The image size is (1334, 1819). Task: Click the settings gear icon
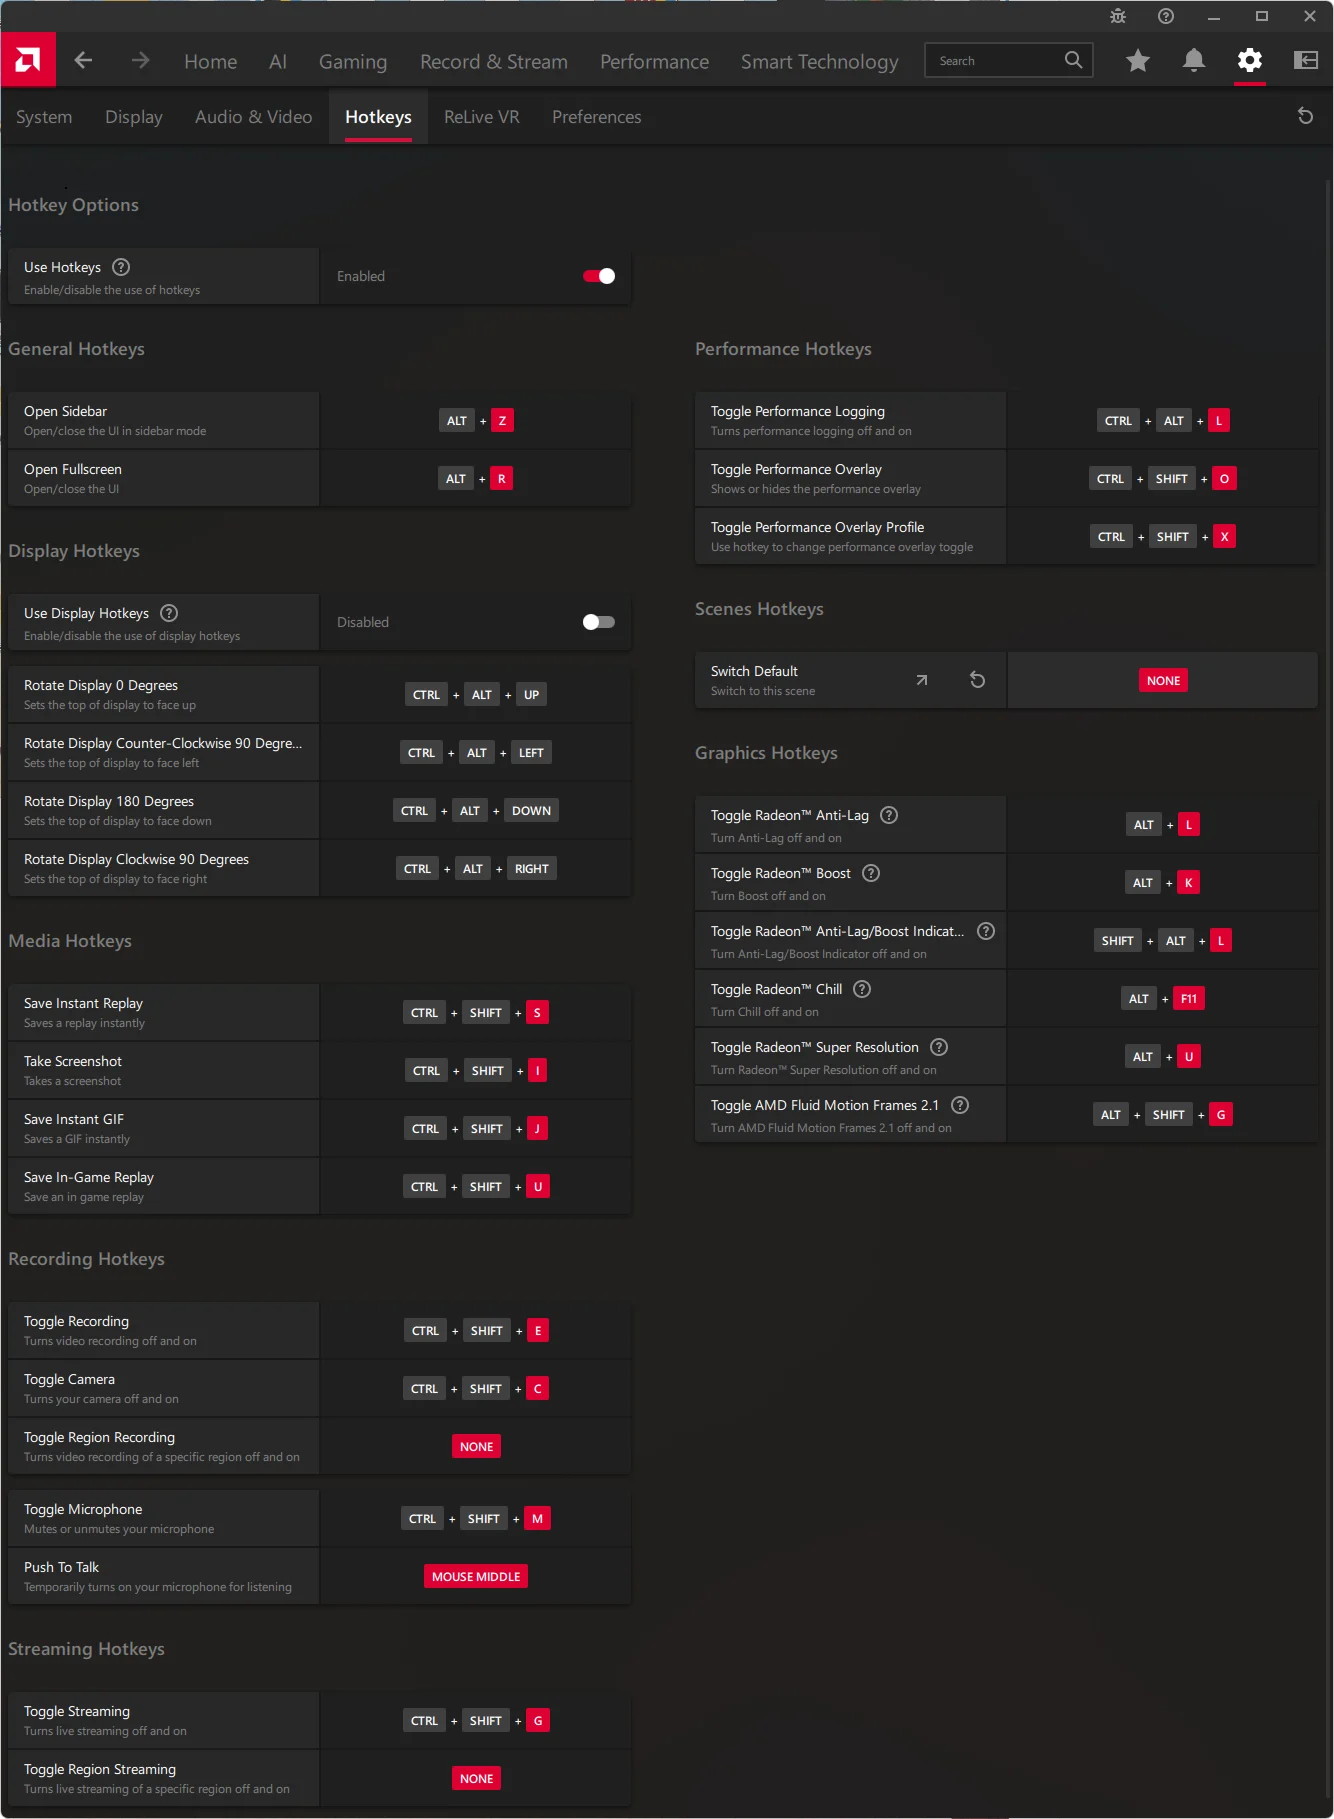tap(1249, 61)
